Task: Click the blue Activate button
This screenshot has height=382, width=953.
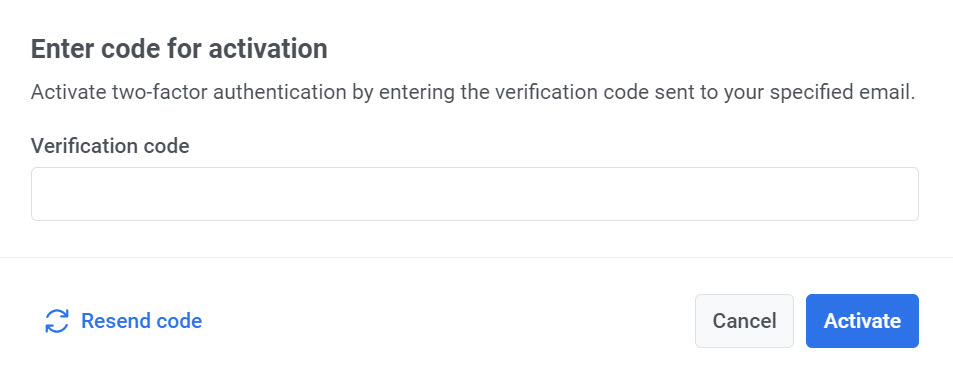Action: (862, 321)
